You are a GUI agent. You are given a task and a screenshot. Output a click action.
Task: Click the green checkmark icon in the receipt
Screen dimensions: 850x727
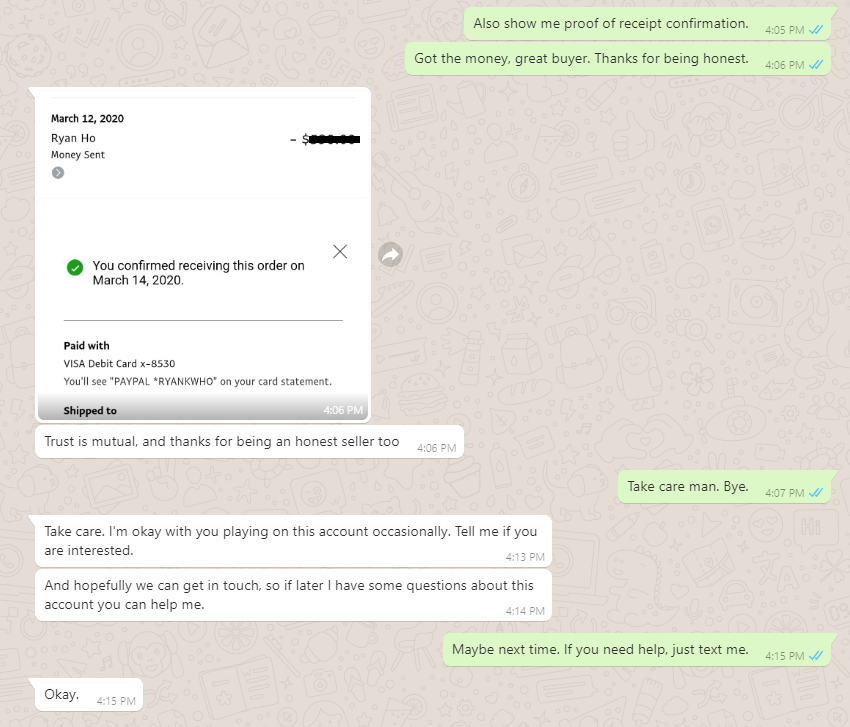[x=74, y=267]
